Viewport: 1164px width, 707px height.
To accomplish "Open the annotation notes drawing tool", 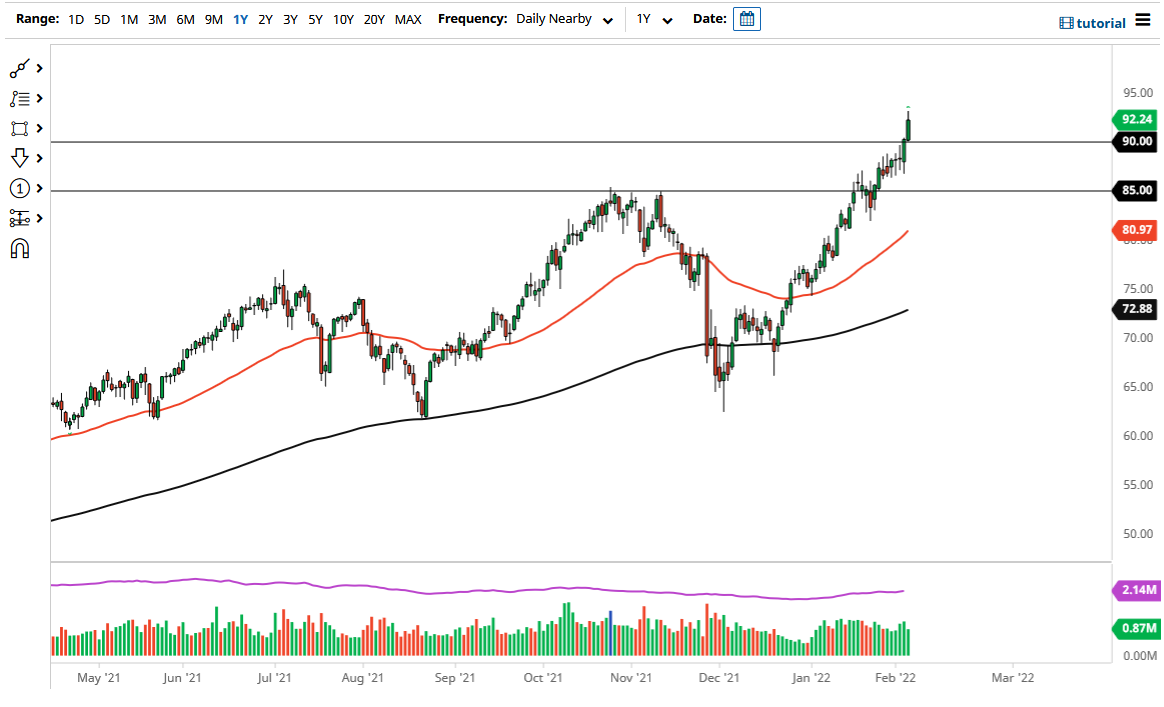I will pyautogui.click(x=20, y=98).
